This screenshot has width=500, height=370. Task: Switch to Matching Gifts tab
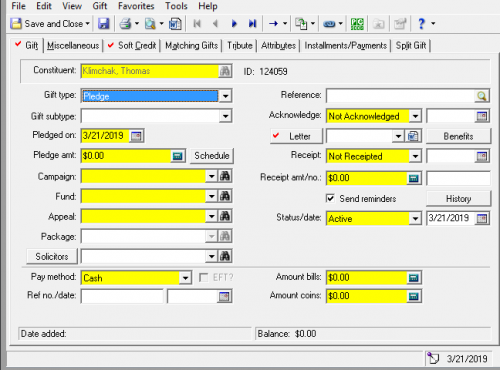191,46
